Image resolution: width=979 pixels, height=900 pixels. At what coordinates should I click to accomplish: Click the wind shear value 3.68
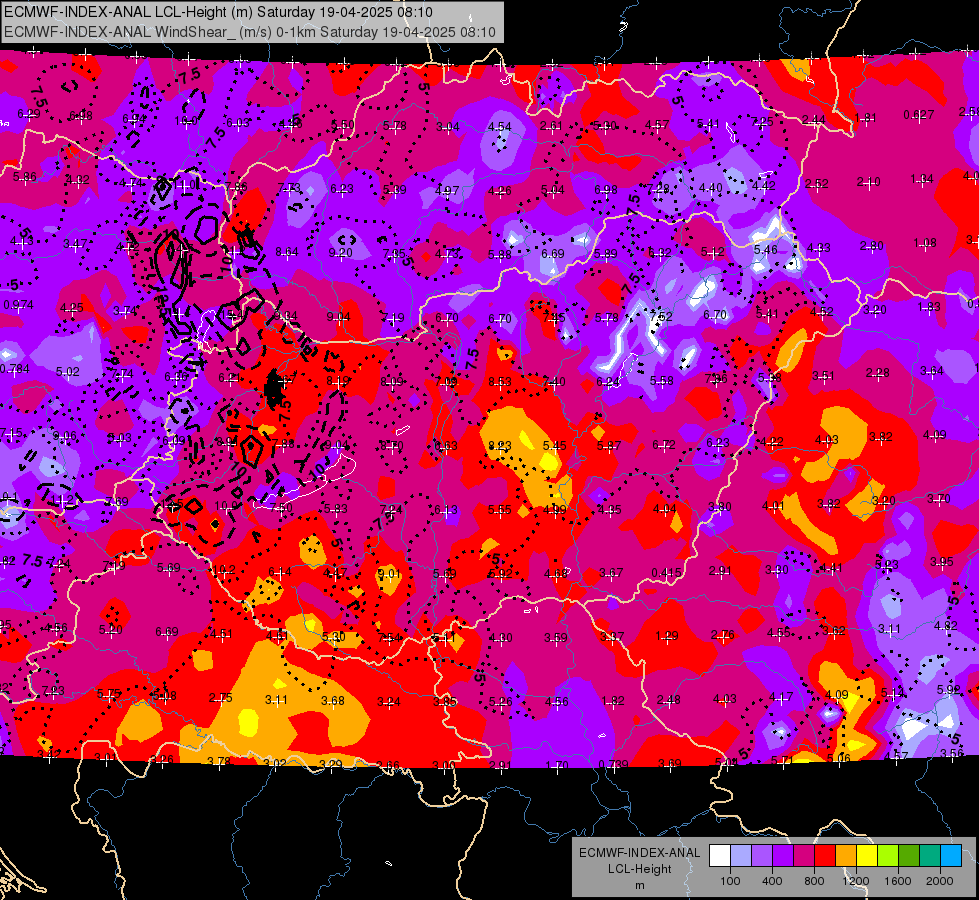333,701
